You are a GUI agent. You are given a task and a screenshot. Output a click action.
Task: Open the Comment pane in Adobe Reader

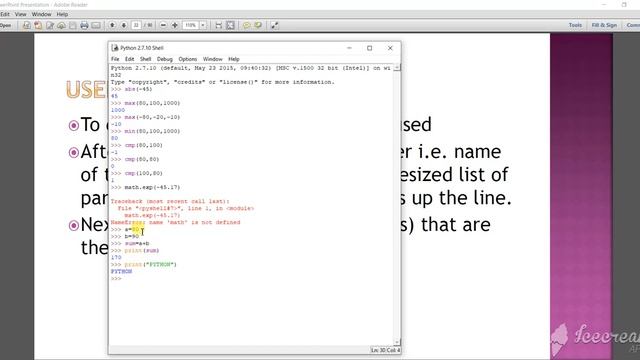633,25
